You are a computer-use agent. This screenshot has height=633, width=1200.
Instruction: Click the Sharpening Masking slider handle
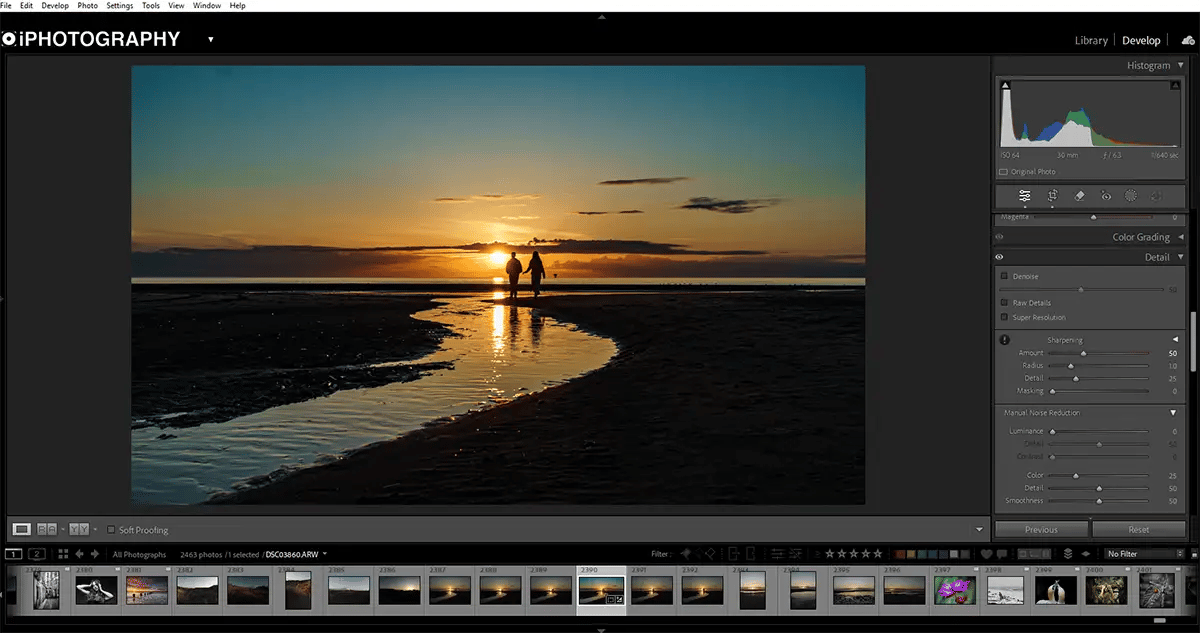click(1052, 391)
